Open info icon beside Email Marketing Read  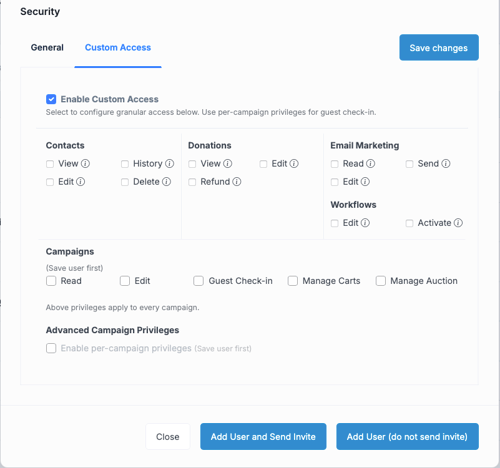(371, 164)
